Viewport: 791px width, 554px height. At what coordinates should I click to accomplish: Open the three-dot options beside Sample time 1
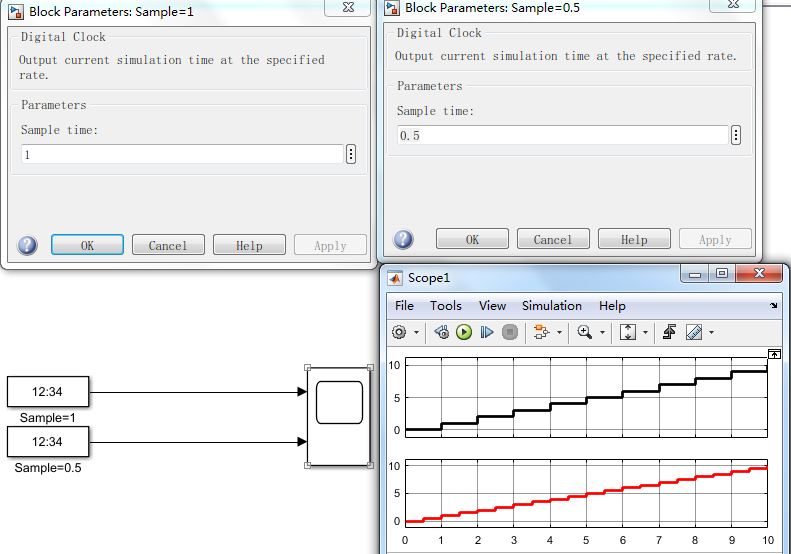click(x=351, y=154)
